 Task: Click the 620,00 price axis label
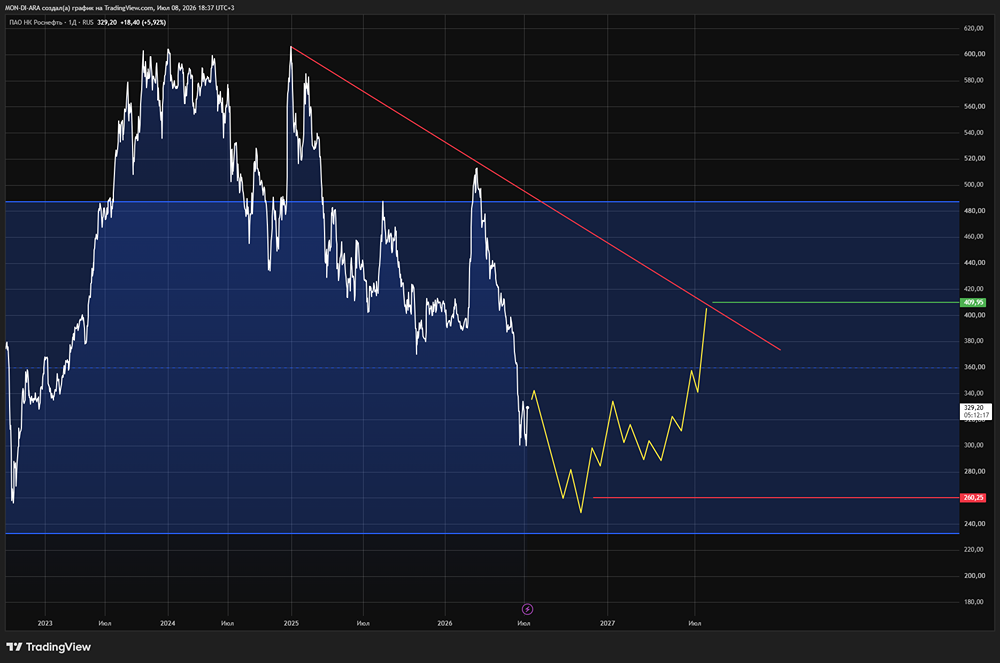(973, 28)
